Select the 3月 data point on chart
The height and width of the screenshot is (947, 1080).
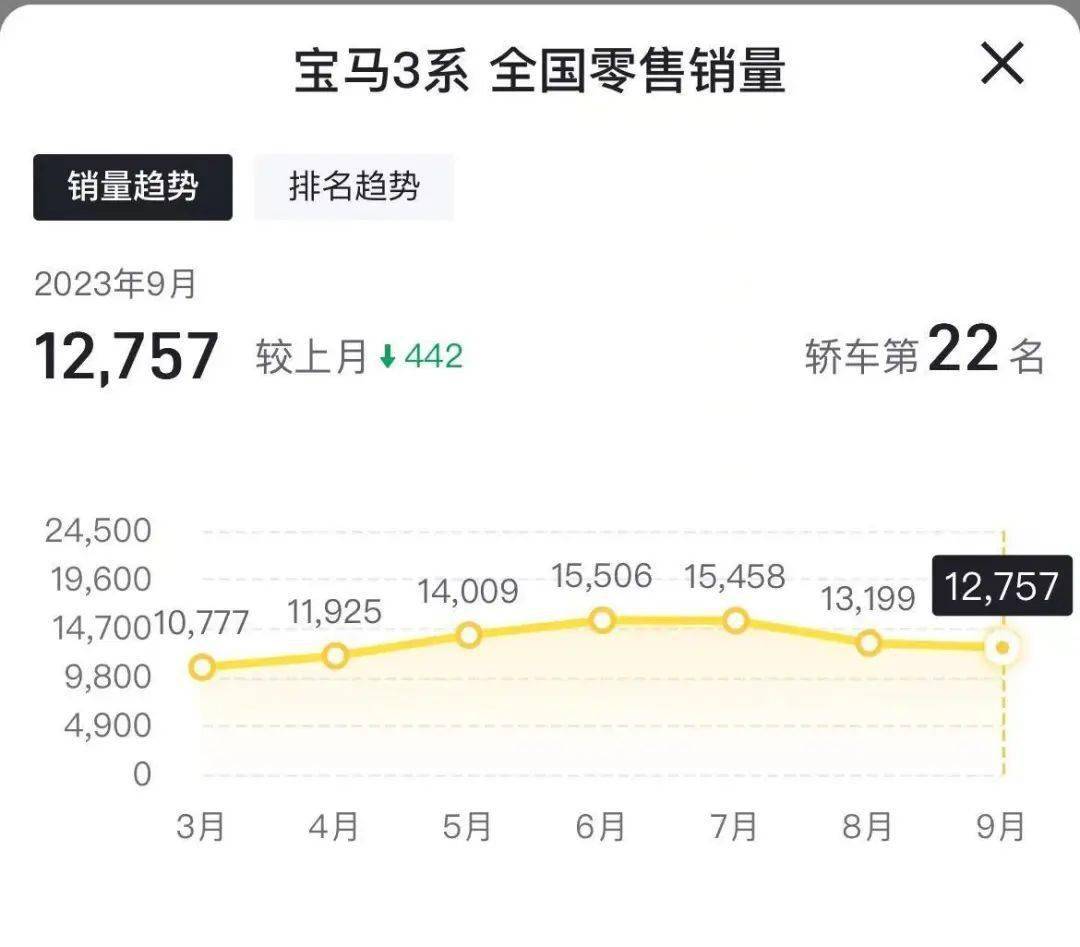pyautogui.click(x=202, y=667)
